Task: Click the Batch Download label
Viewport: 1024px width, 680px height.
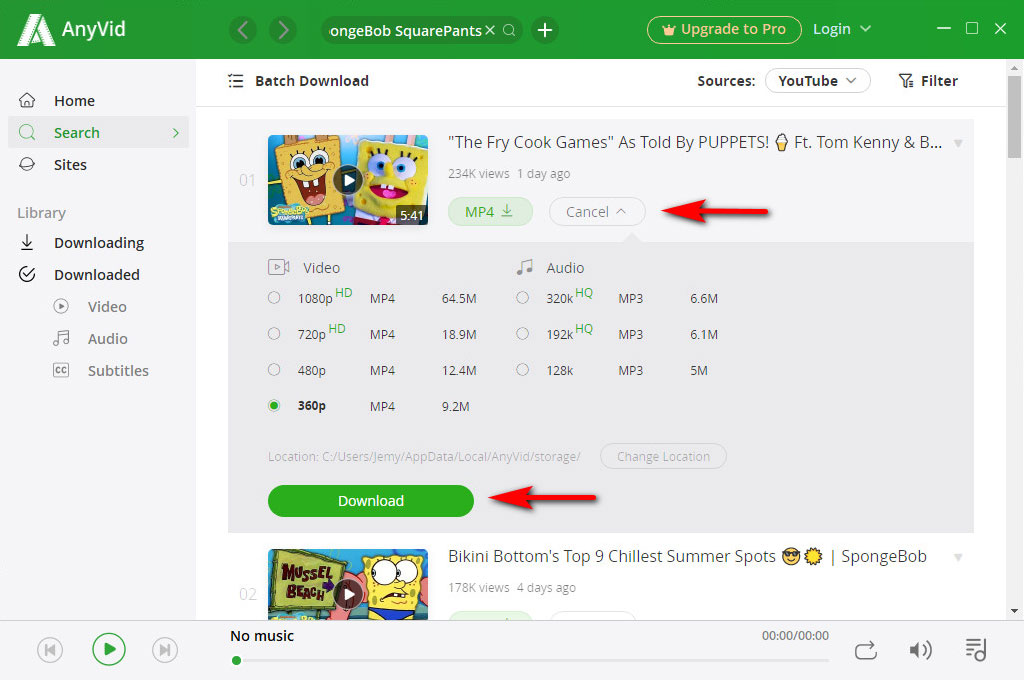Action: (x=312, y=81)
